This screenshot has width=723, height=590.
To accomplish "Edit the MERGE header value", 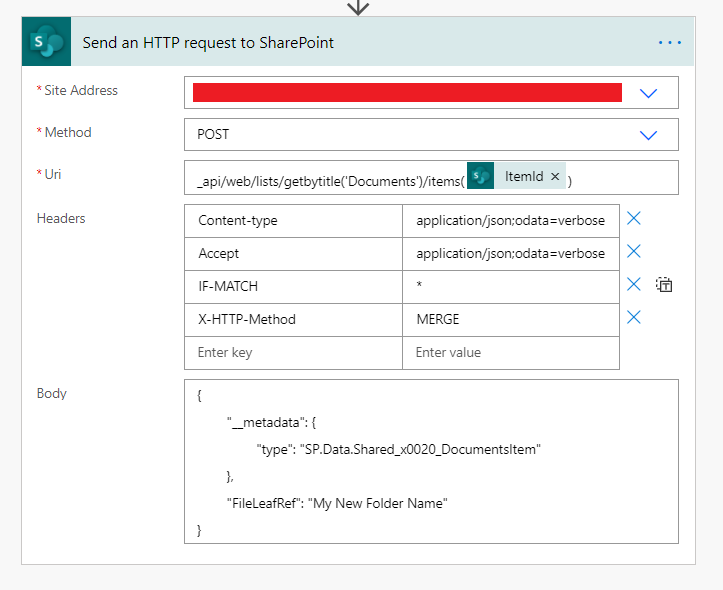I will click(511, 320).
